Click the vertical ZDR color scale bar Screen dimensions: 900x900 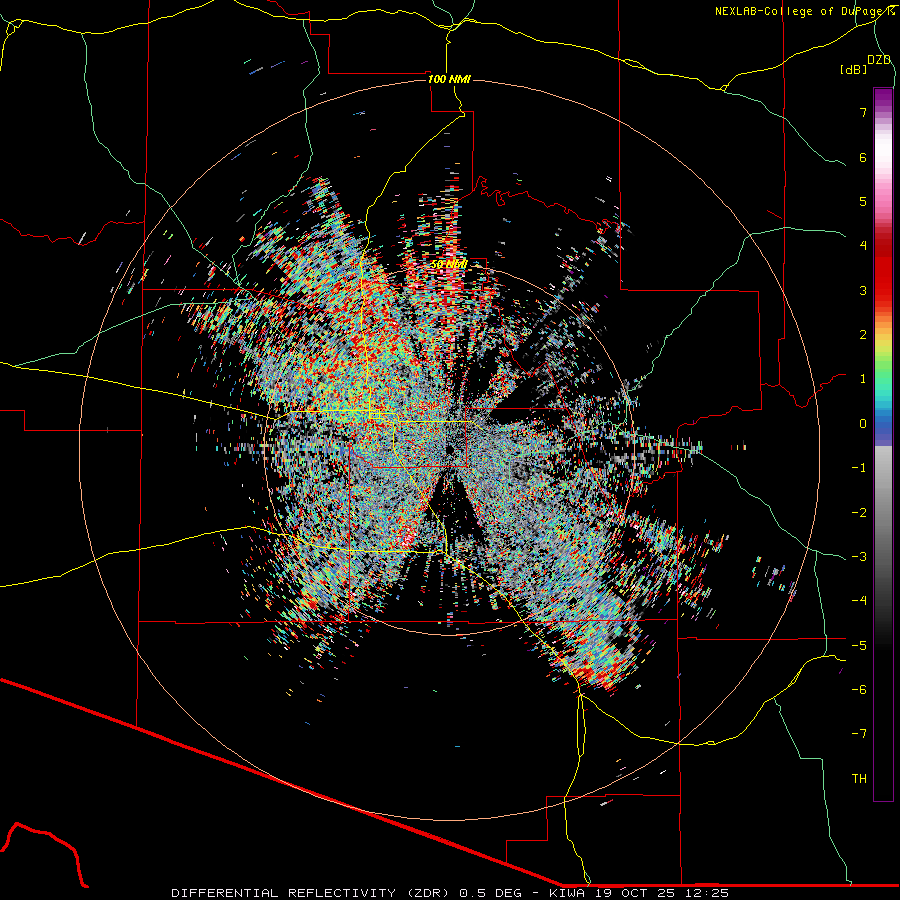pos(883,444)
